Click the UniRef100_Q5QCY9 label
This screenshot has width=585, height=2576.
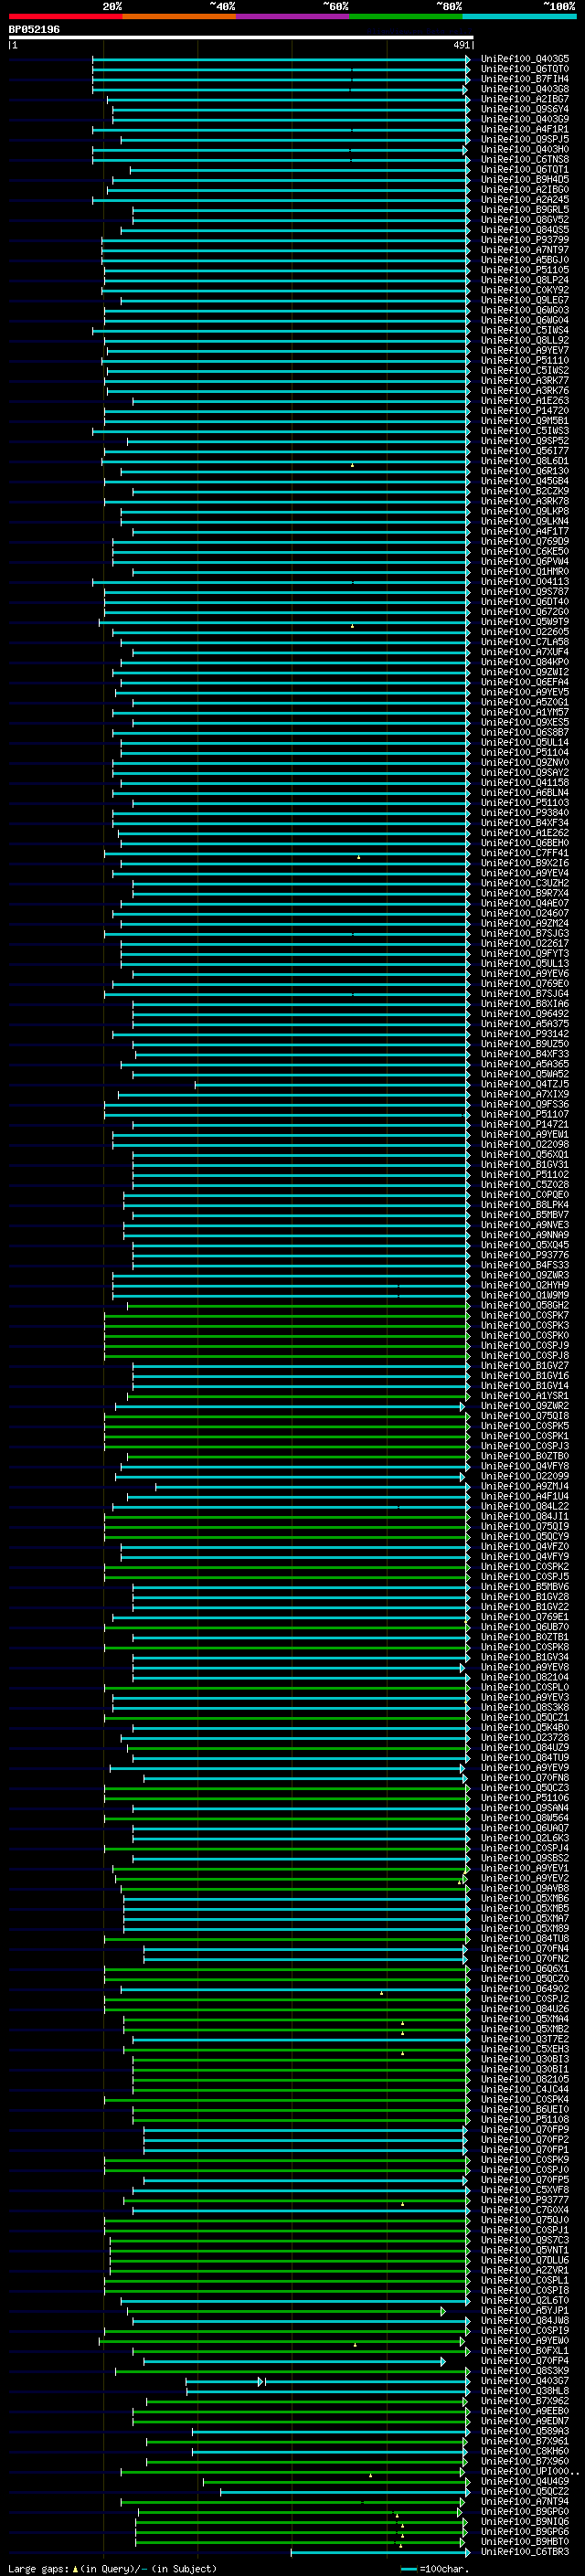pyautogui.click(x=525, y=1536)
